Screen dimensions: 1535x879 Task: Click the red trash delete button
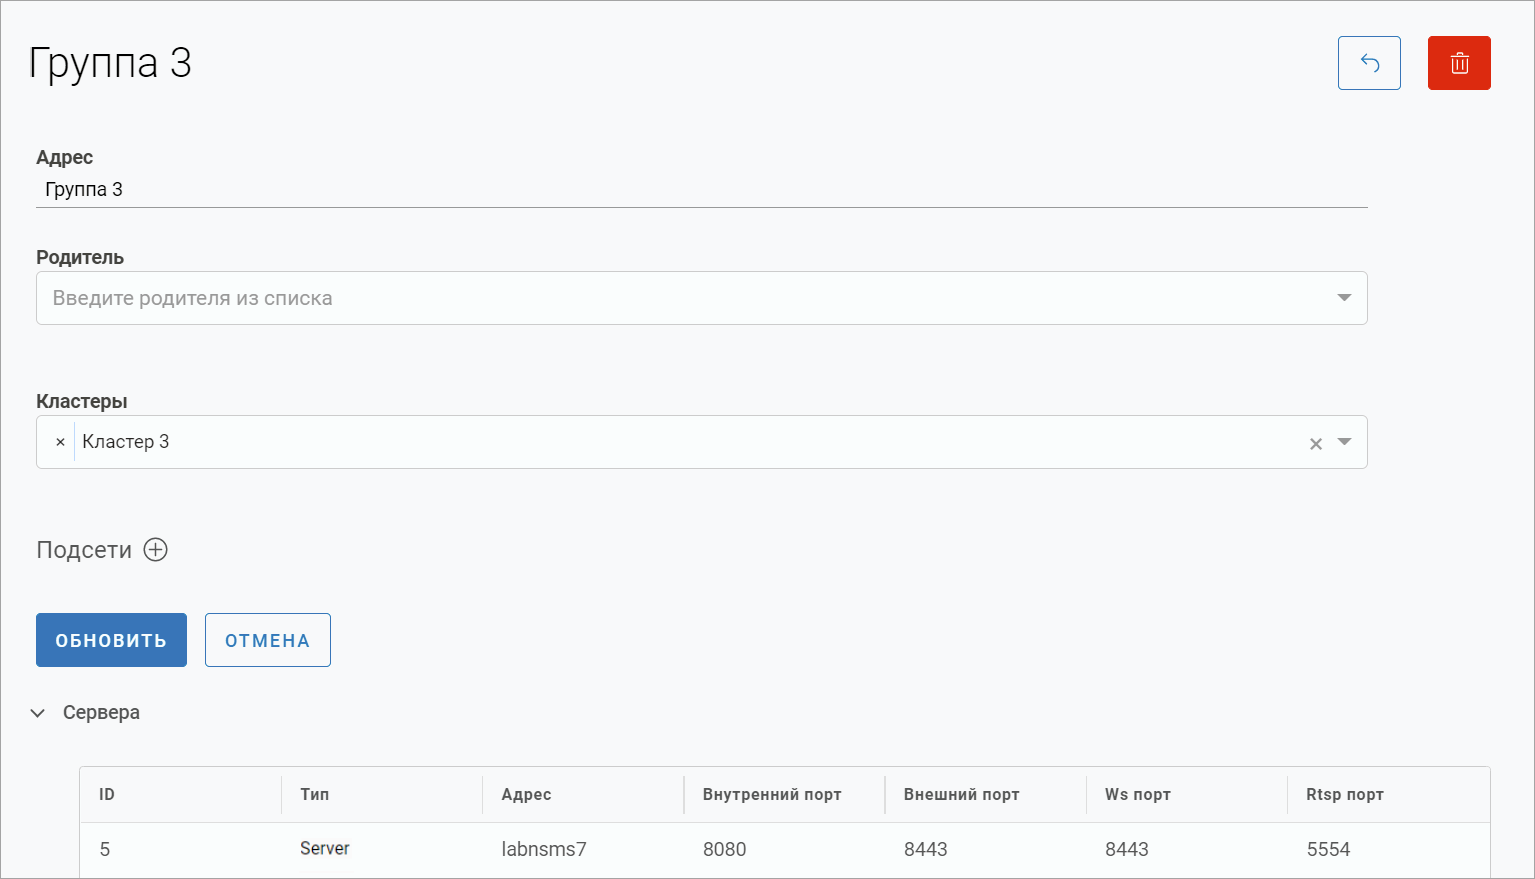[1459, 63]
